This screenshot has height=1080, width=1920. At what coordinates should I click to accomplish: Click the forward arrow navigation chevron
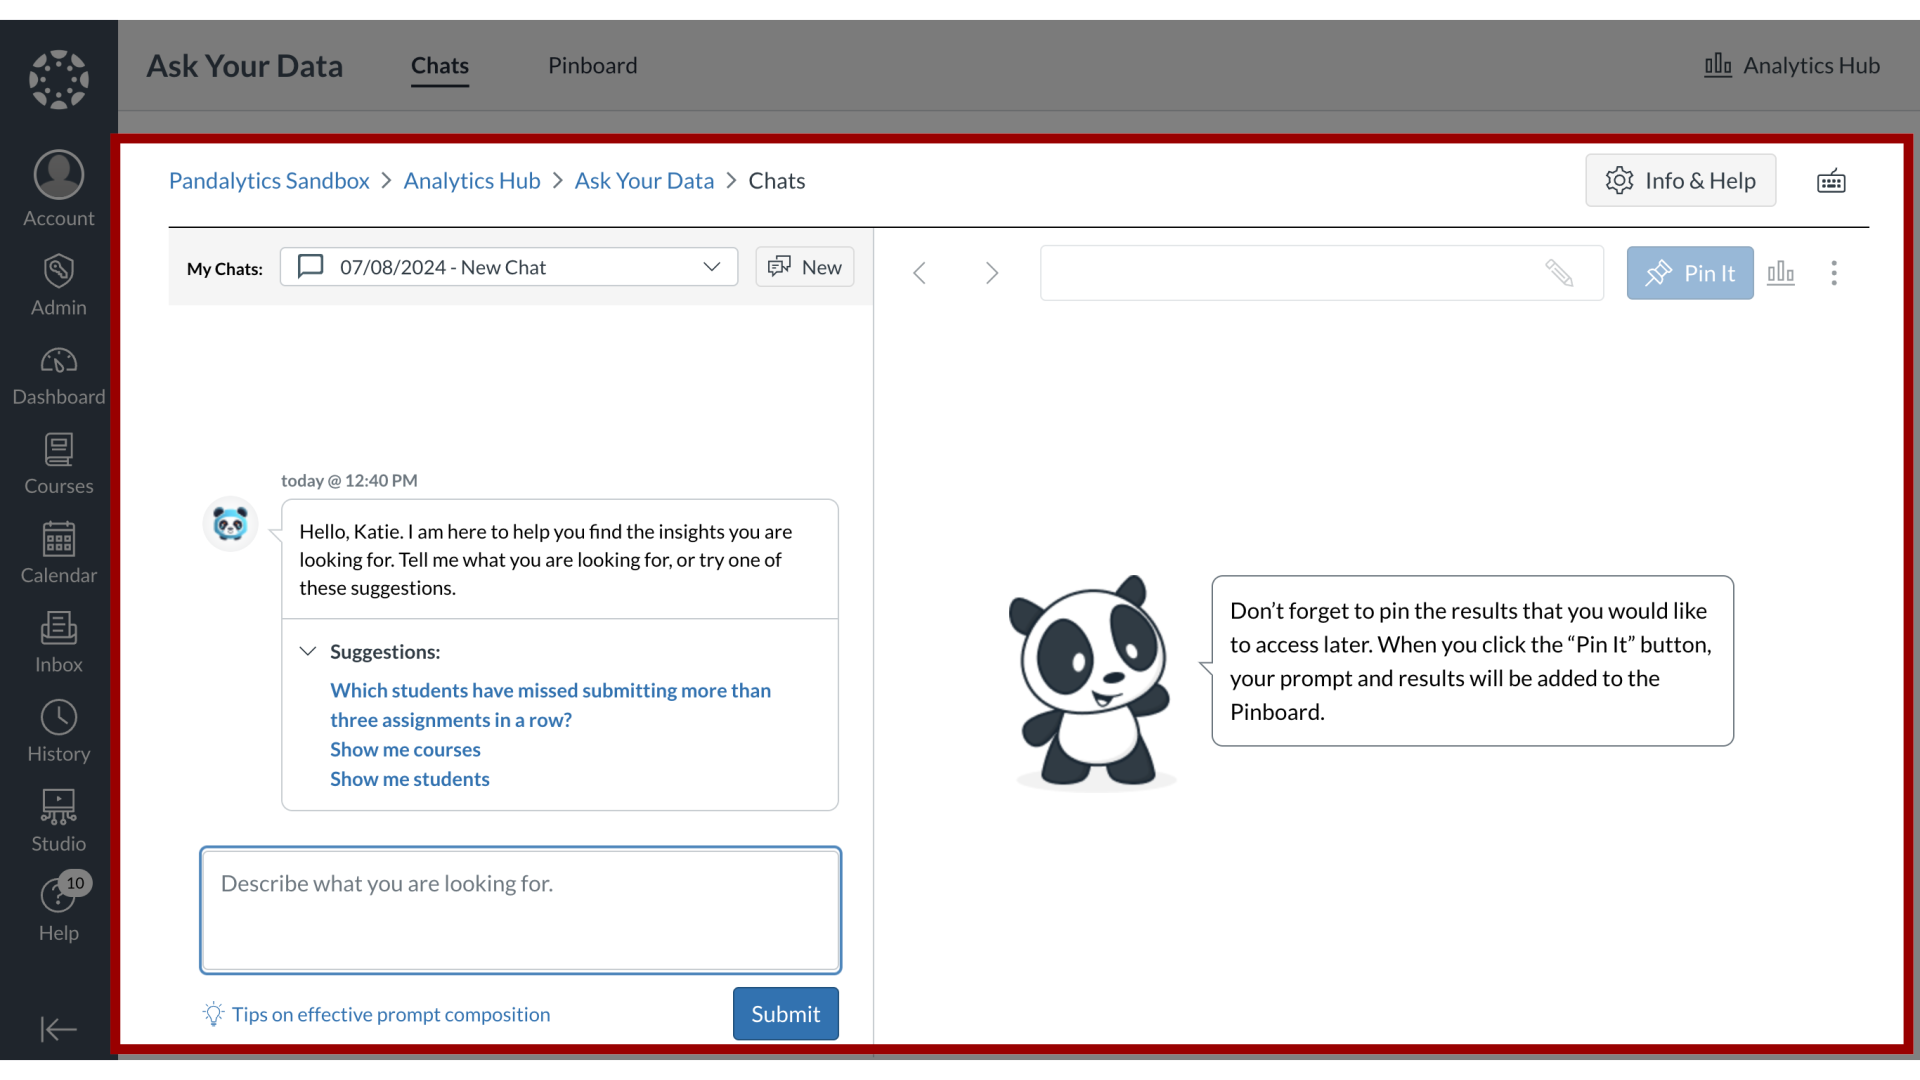click(992, 273)
